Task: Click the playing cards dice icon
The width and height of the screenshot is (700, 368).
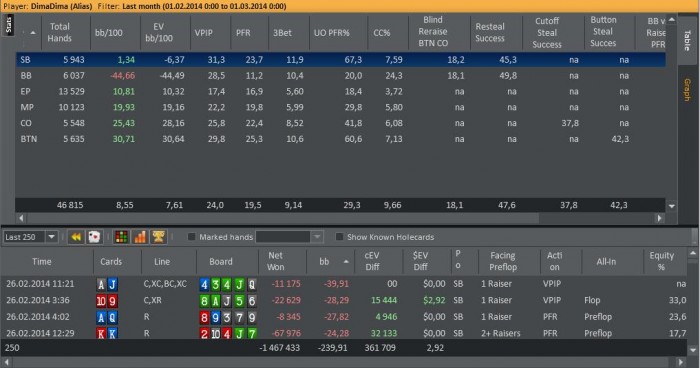Action: coord(94,237)
